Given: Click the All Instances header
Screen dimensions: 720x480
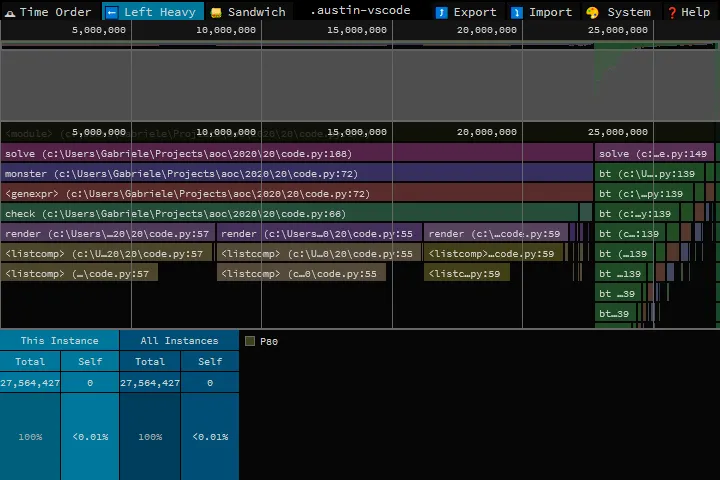Looking at the screenshot, I should pyautogui.click(x=179, y=340).
